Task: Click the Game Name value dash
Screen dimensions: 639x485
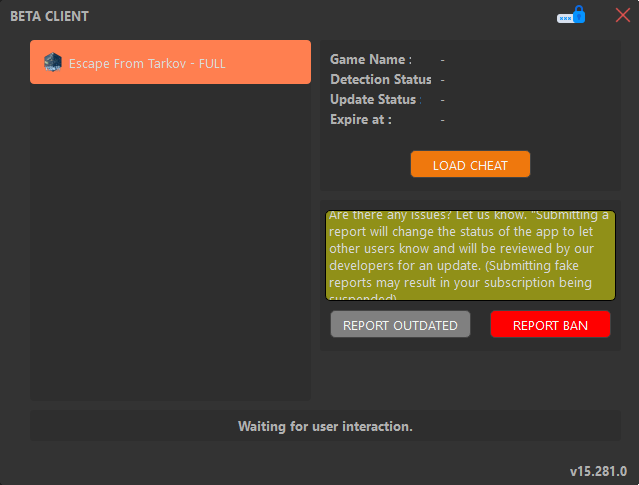Action: click(442, 60)
